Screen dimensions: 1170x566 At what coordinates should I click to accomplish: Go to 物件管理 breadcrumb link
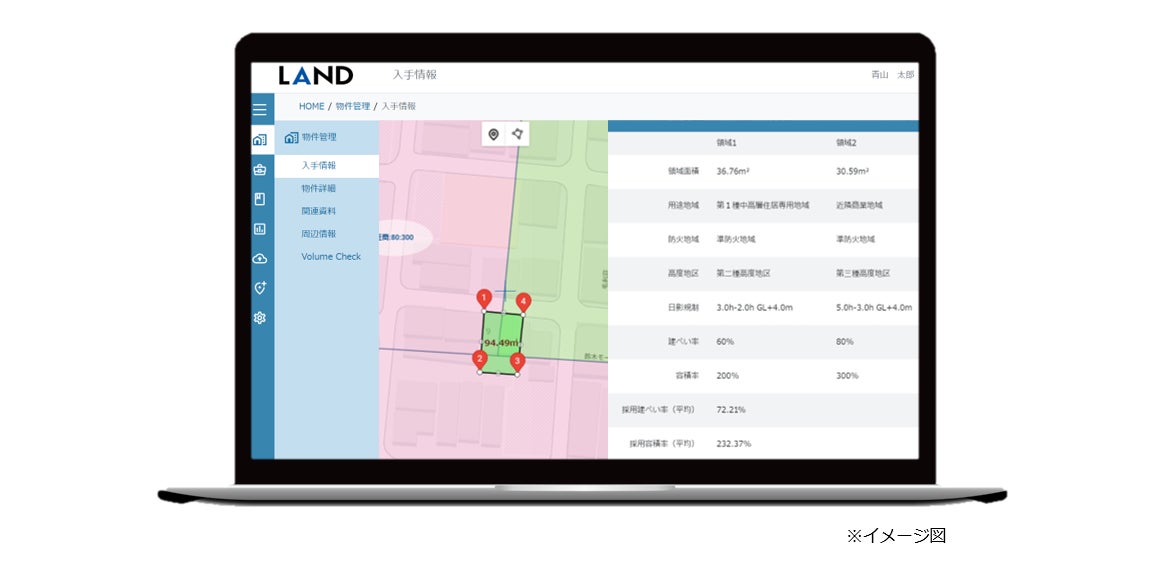click(353, 107)
